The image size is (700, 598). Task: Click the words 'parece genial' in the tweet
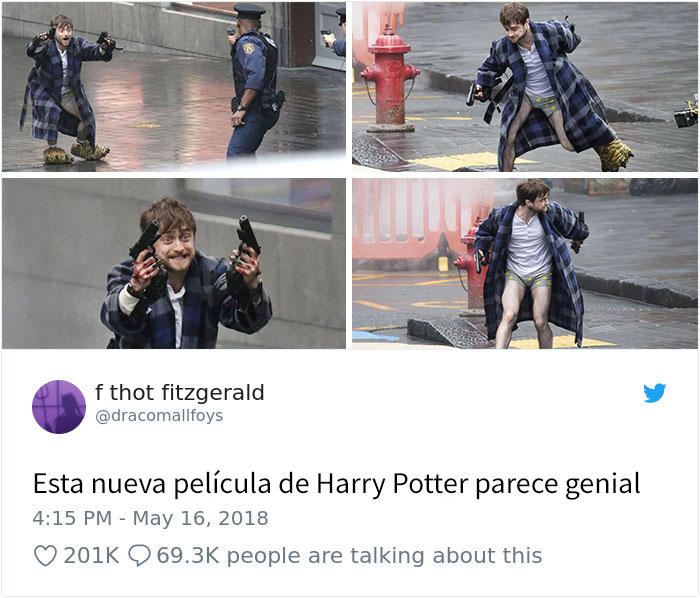click(558, 485)
